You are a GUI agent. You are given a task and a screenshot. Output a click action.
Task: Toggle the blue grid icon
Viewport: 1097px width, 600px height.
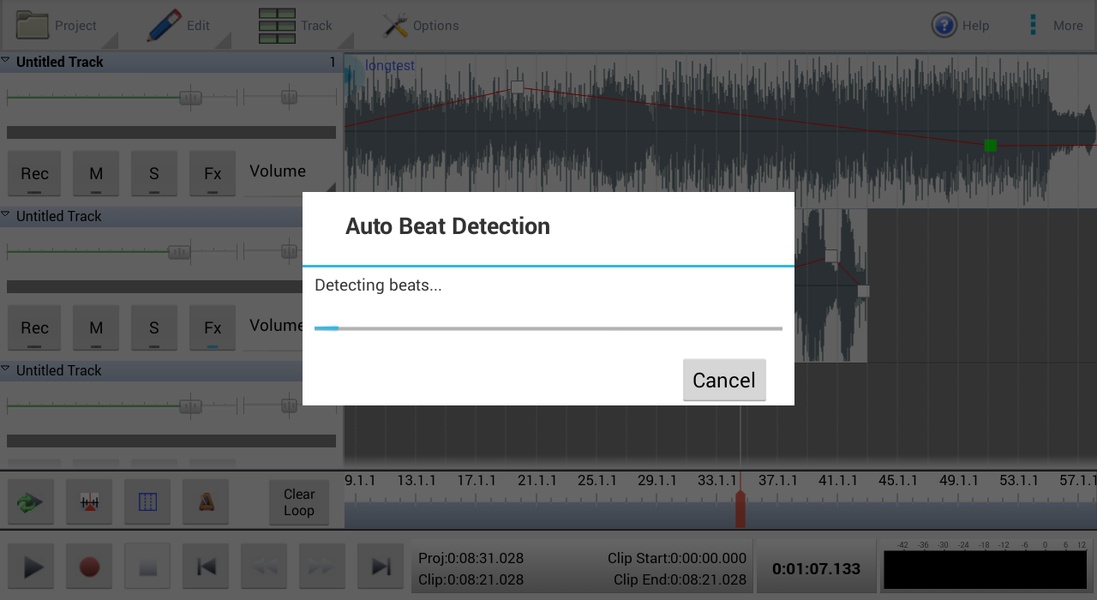coord(148,501)
